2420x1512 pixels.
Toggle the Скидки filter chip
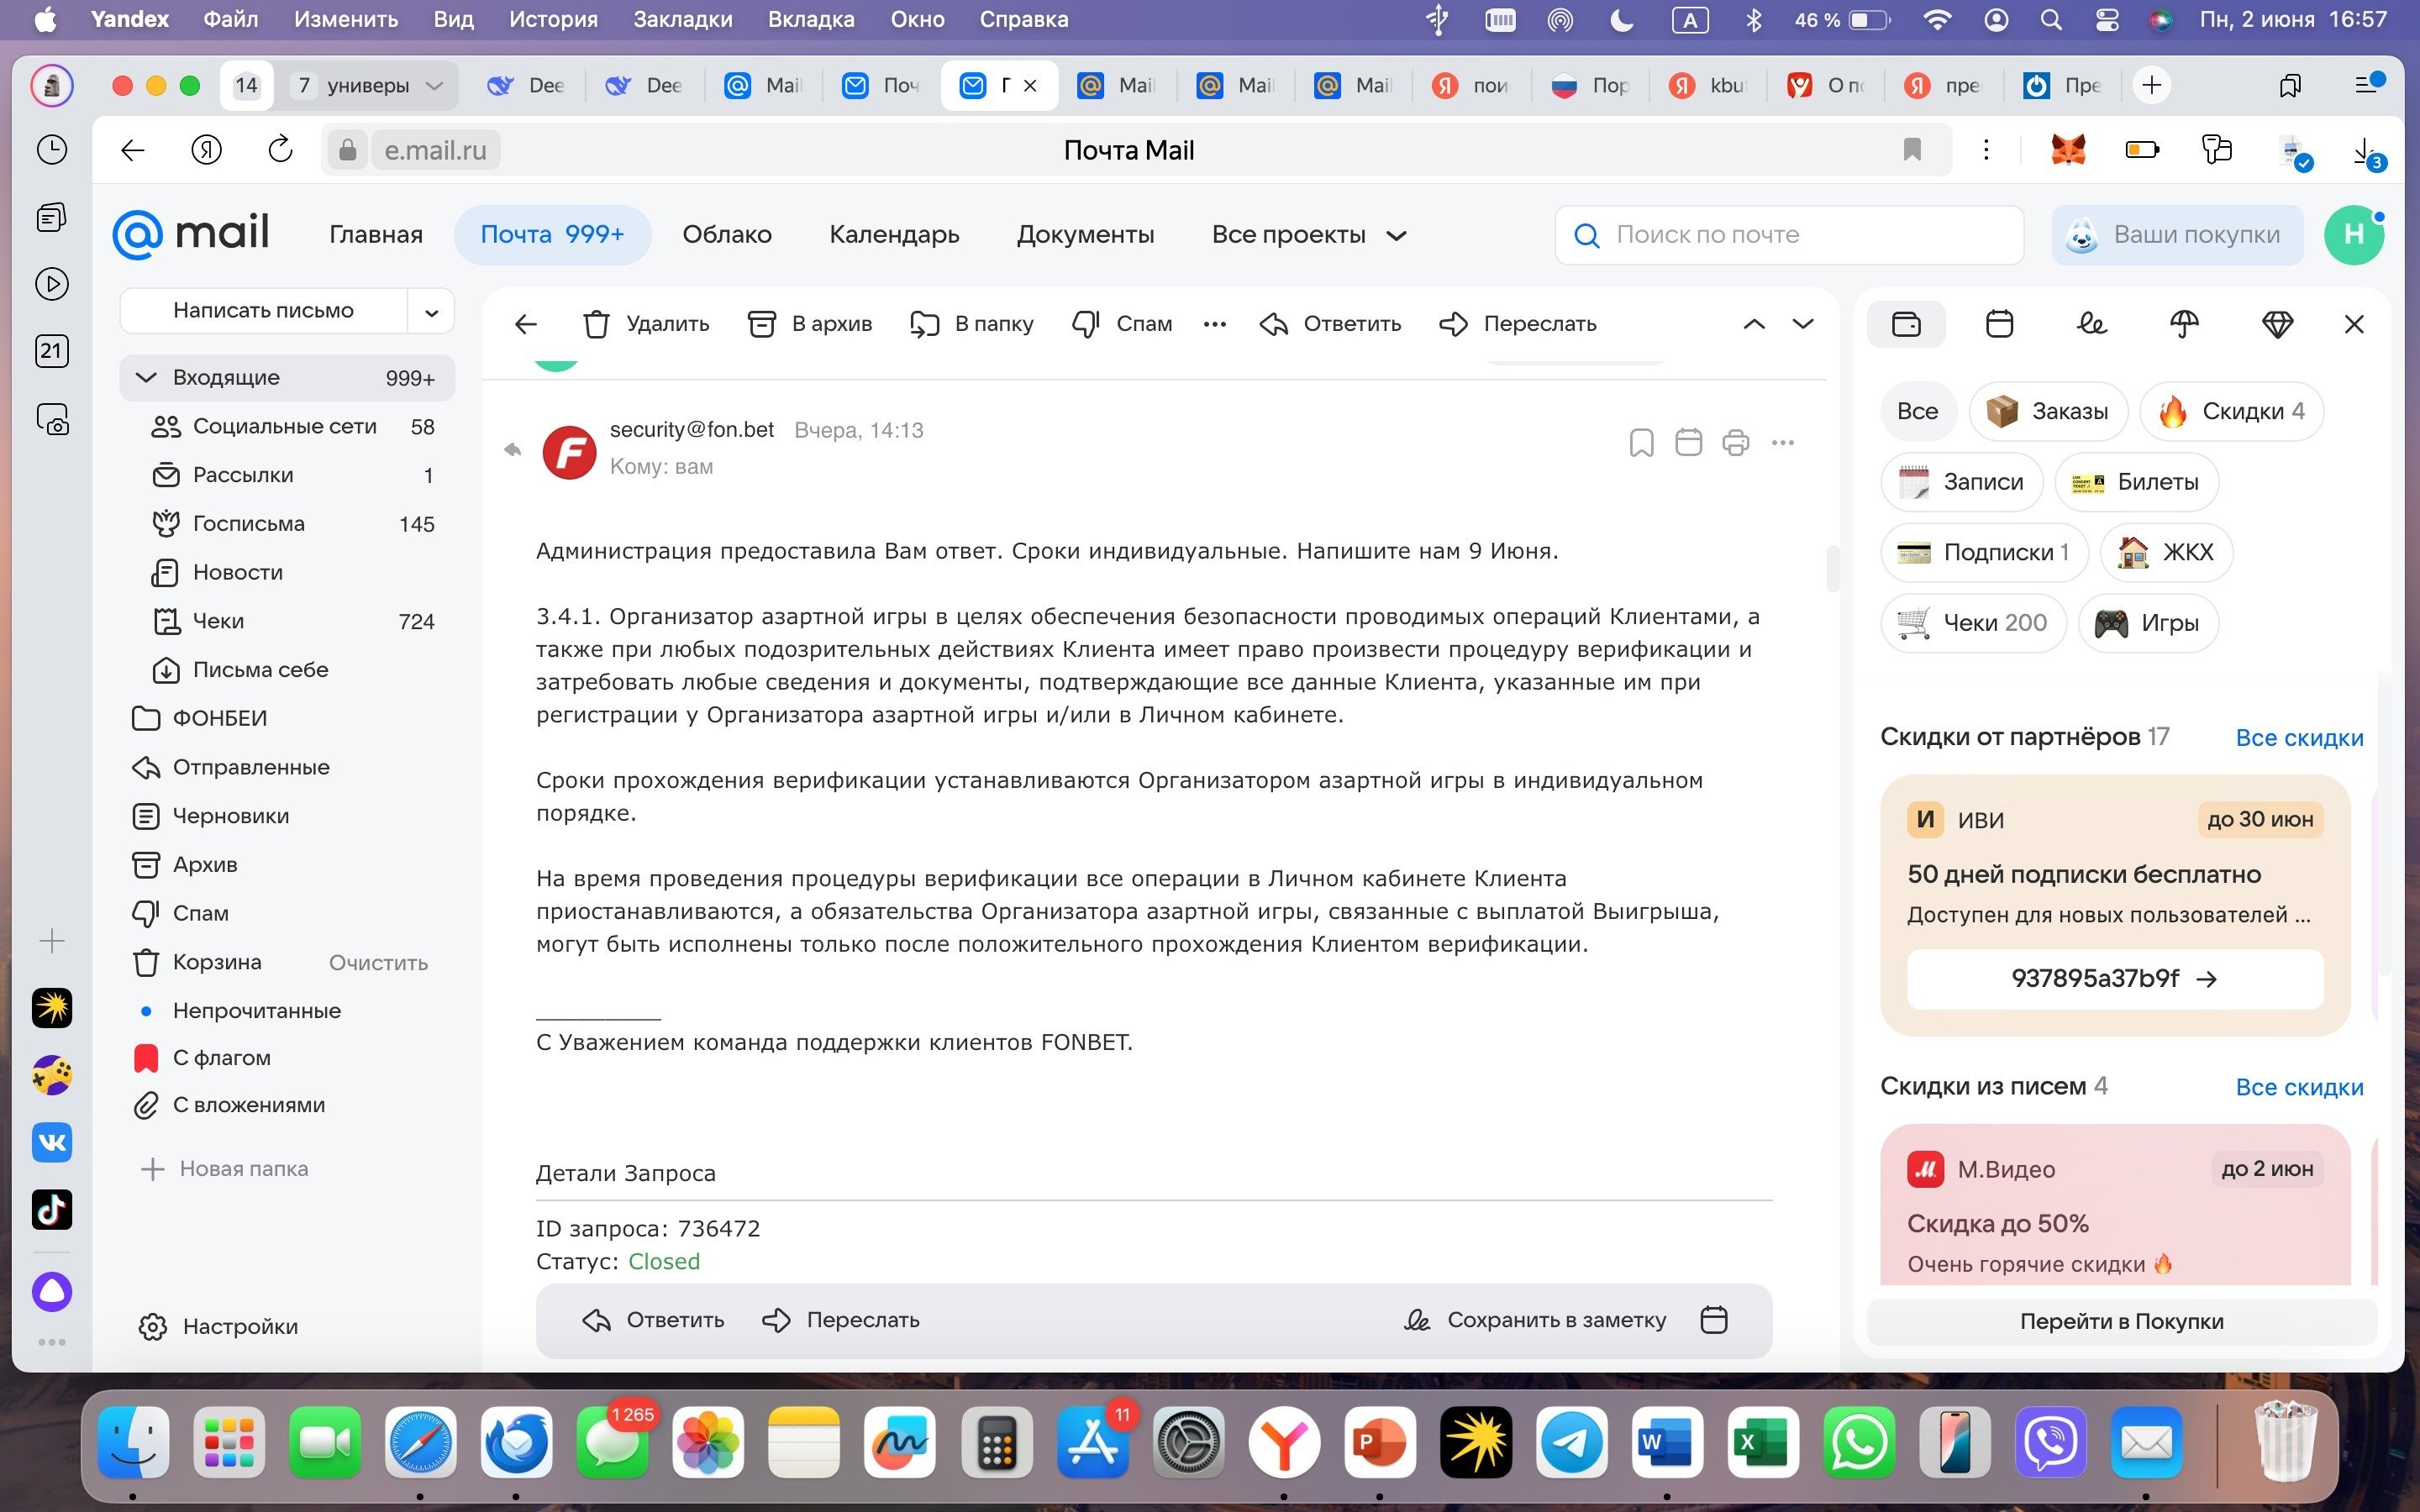pyautogui.click(x=2231, y=411)
